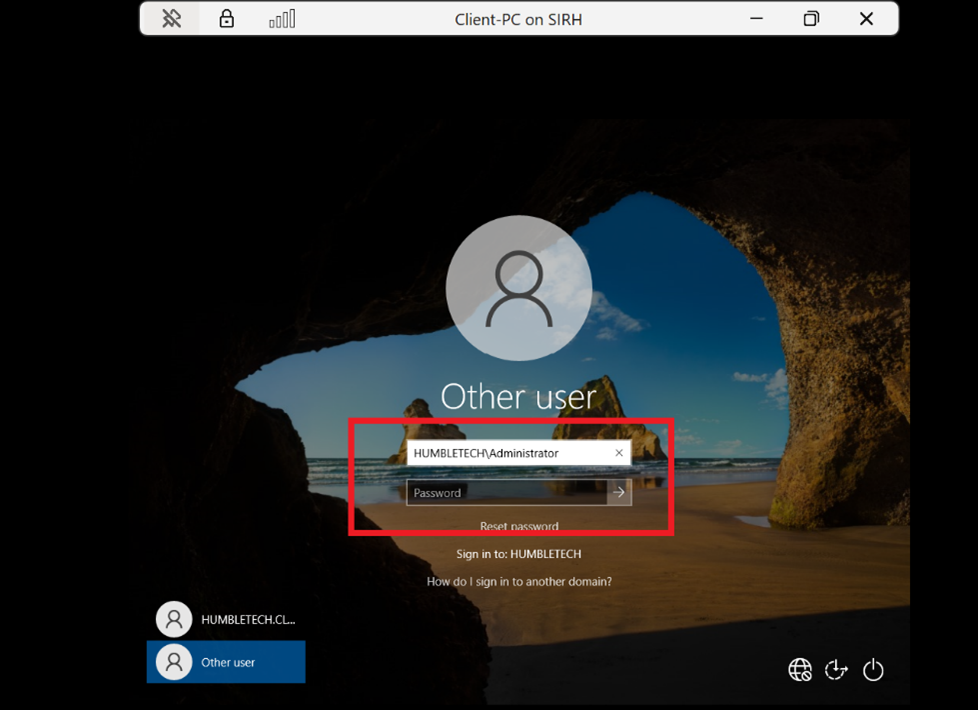Click the lock icon in connection bar
This screenshot has height=710, width=978.
click(x=227, y=19)
